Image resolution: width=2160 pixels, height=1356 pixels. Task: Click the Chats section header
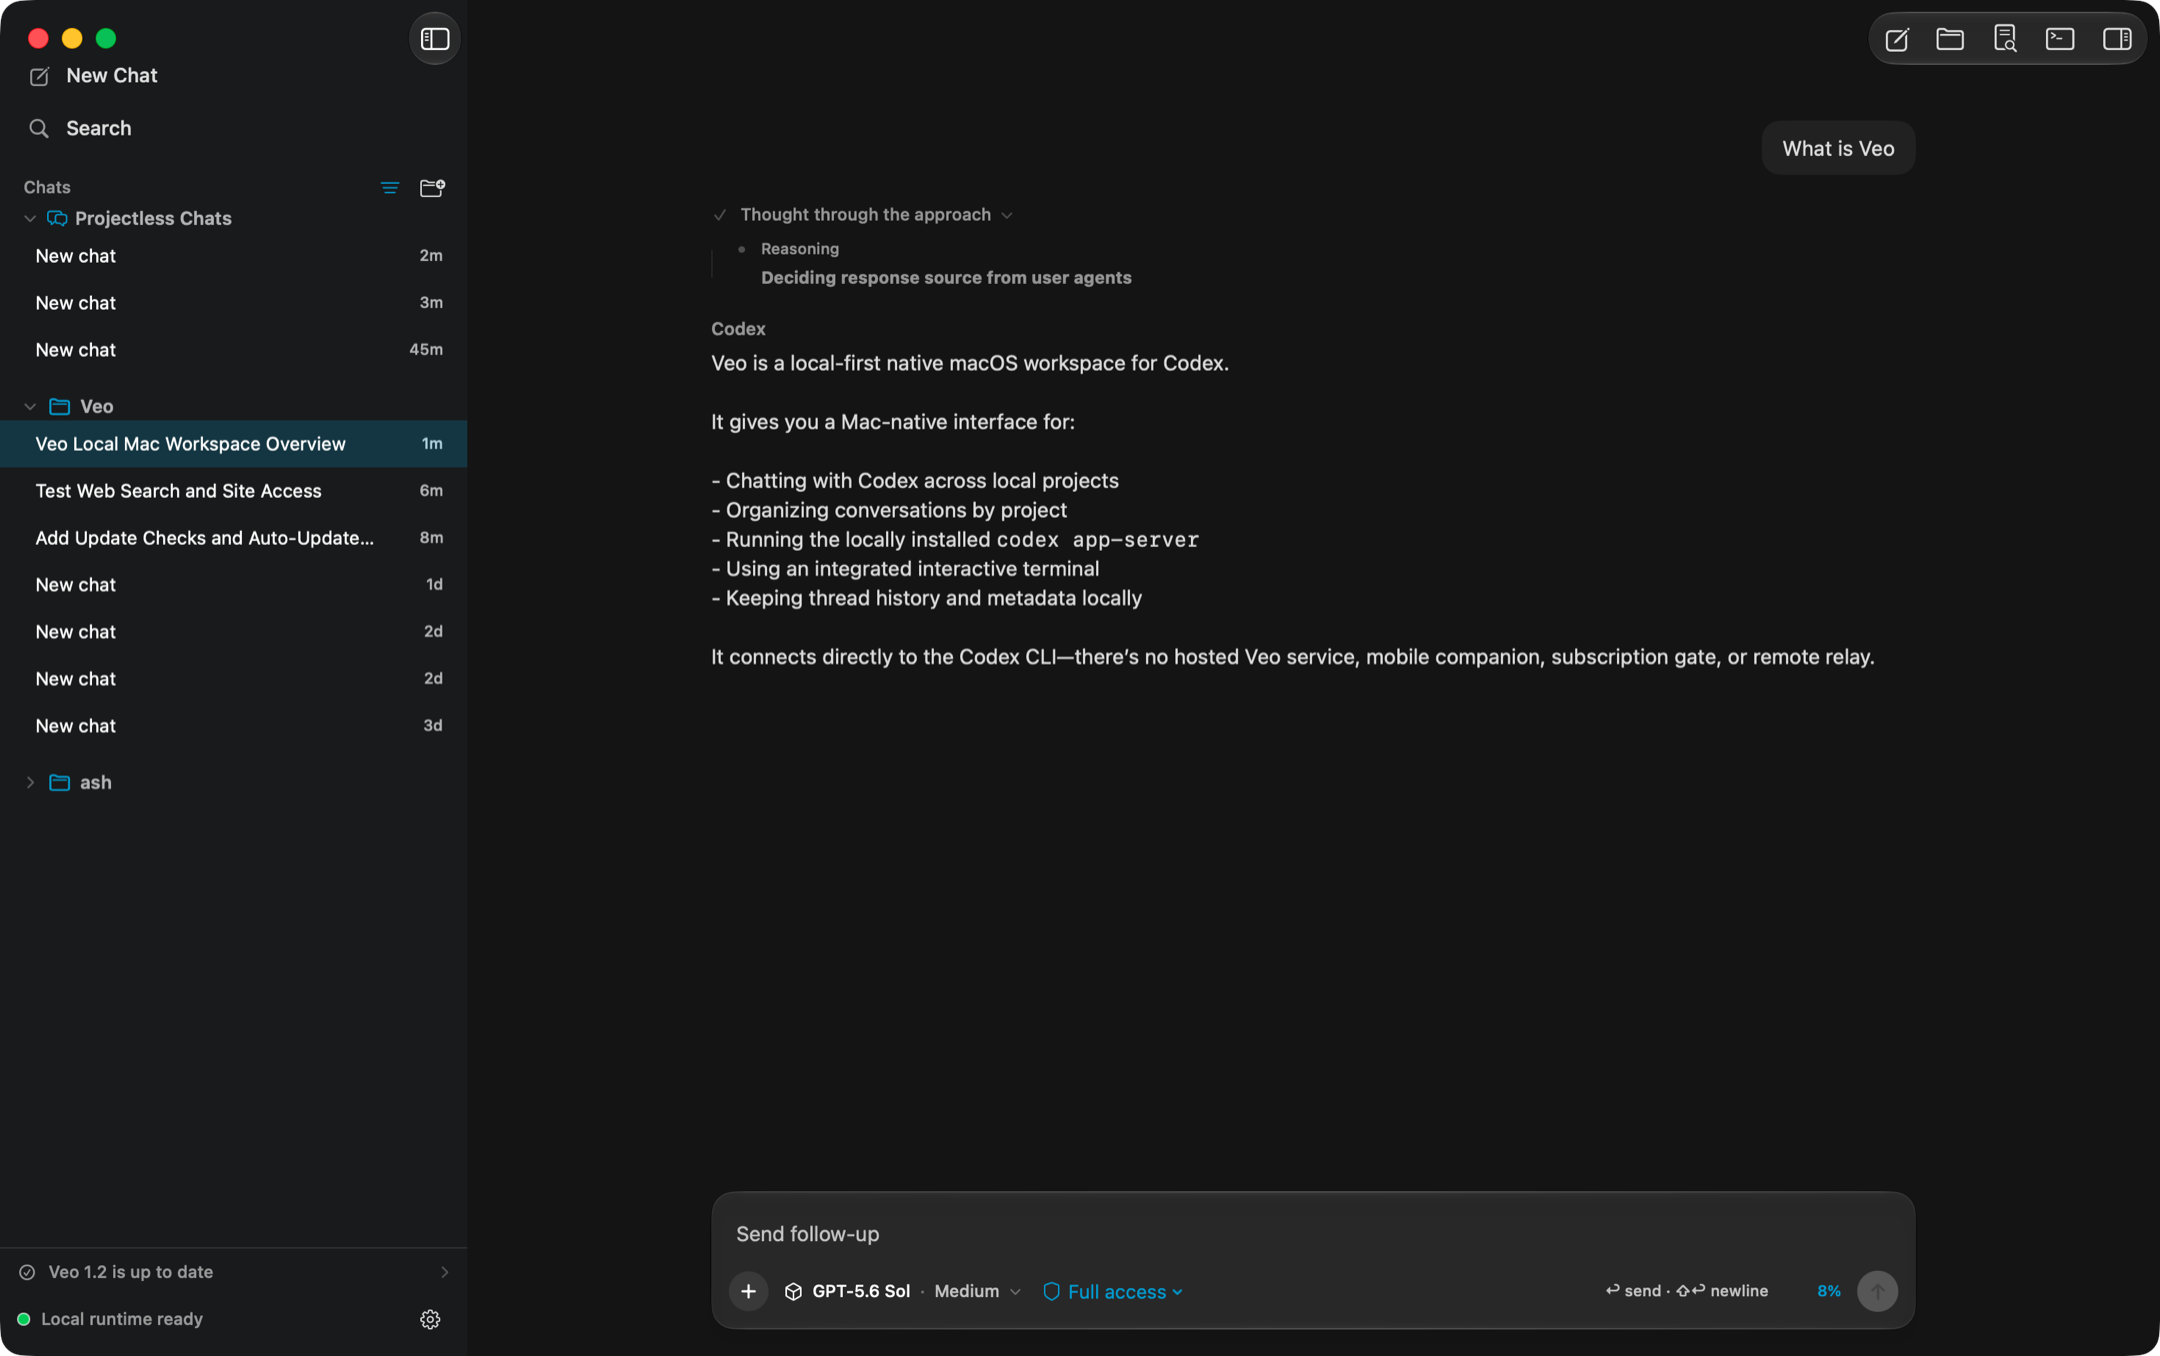coord(47,187)
